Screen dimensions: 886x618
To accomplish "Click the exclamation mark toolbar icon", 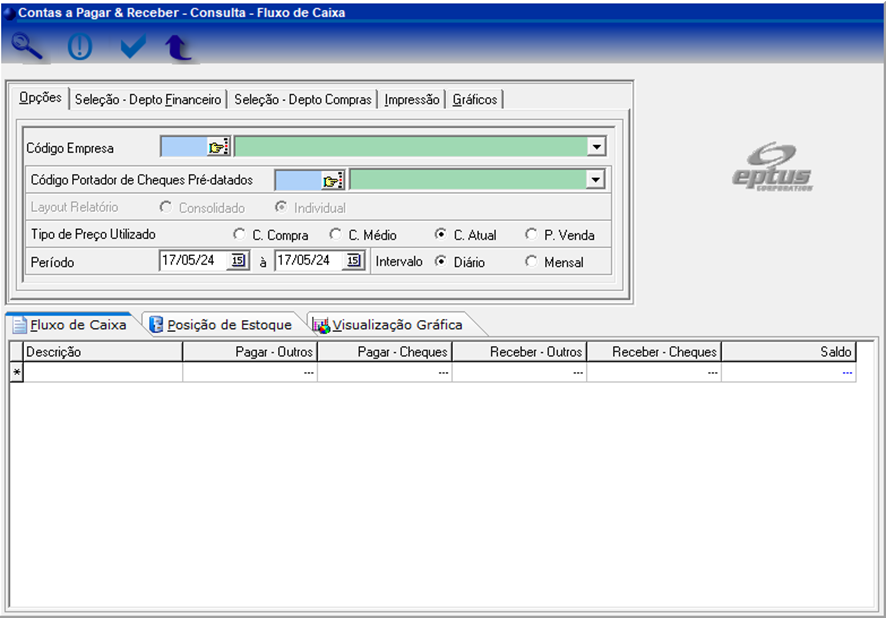I will [79, 47].
